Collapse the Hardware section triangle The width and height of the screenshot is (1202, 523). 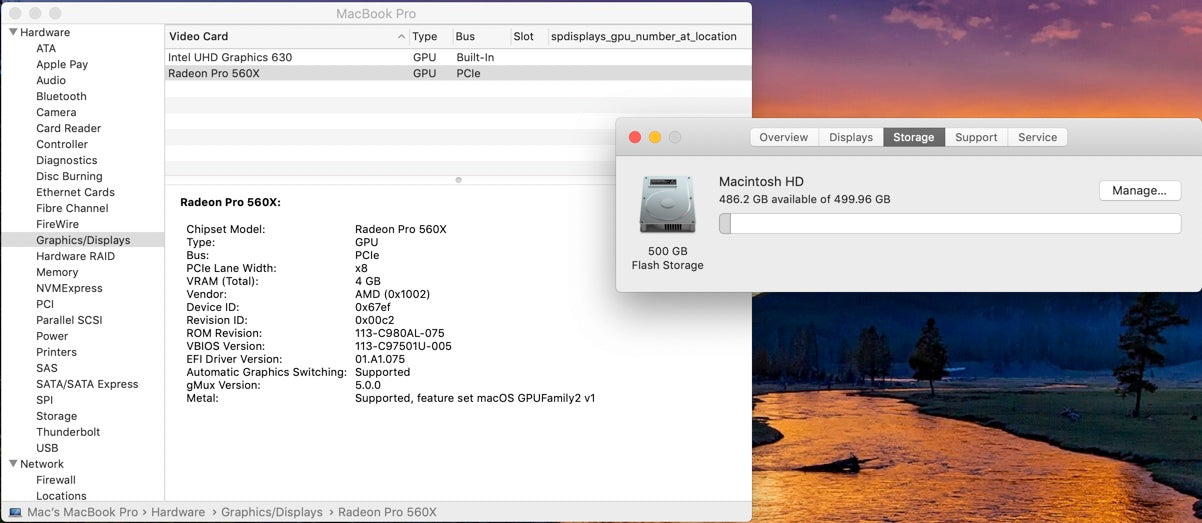point(13,32)
